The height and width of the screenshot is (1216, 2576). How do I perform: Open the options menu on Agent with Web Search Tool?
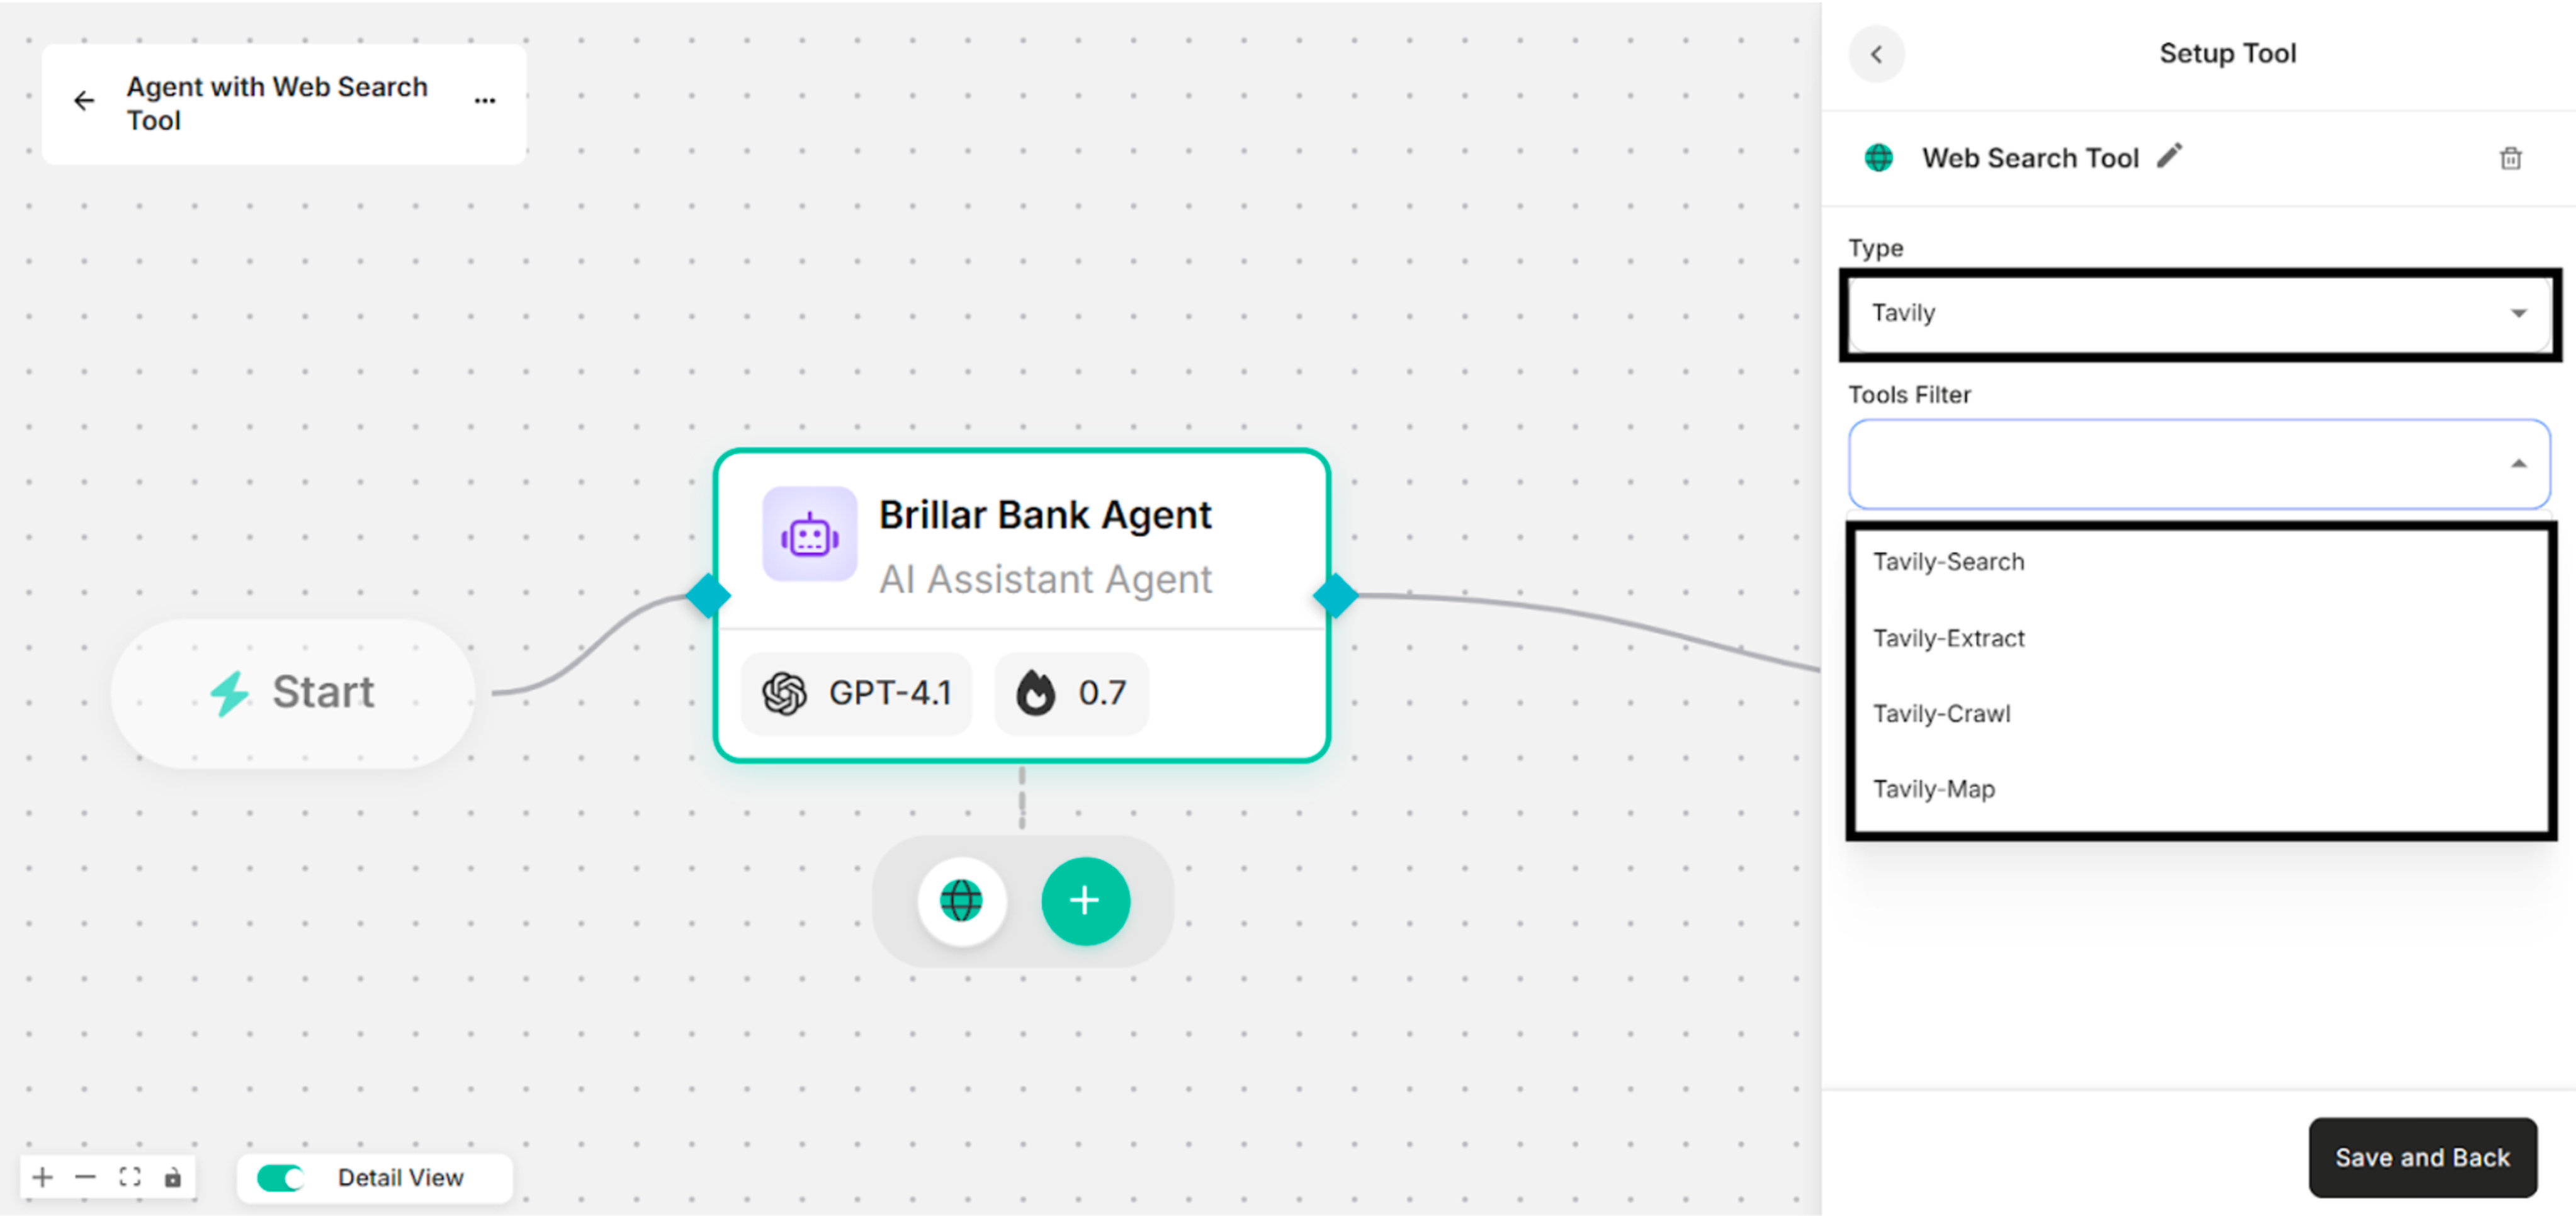[485, 100]
